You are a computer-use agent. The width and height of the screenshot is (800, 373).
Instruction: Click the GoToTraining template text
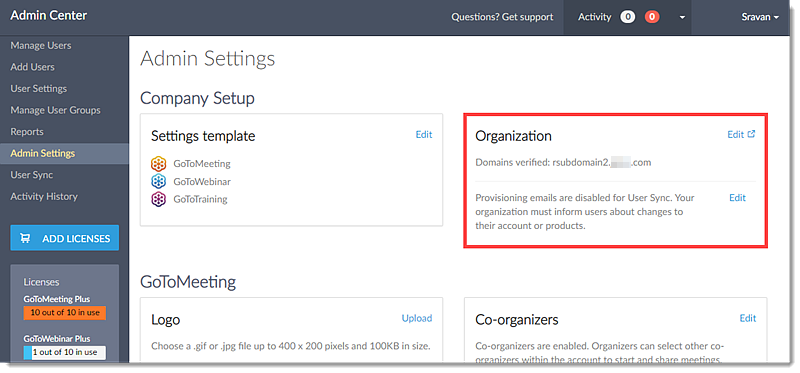coord(200,199)
